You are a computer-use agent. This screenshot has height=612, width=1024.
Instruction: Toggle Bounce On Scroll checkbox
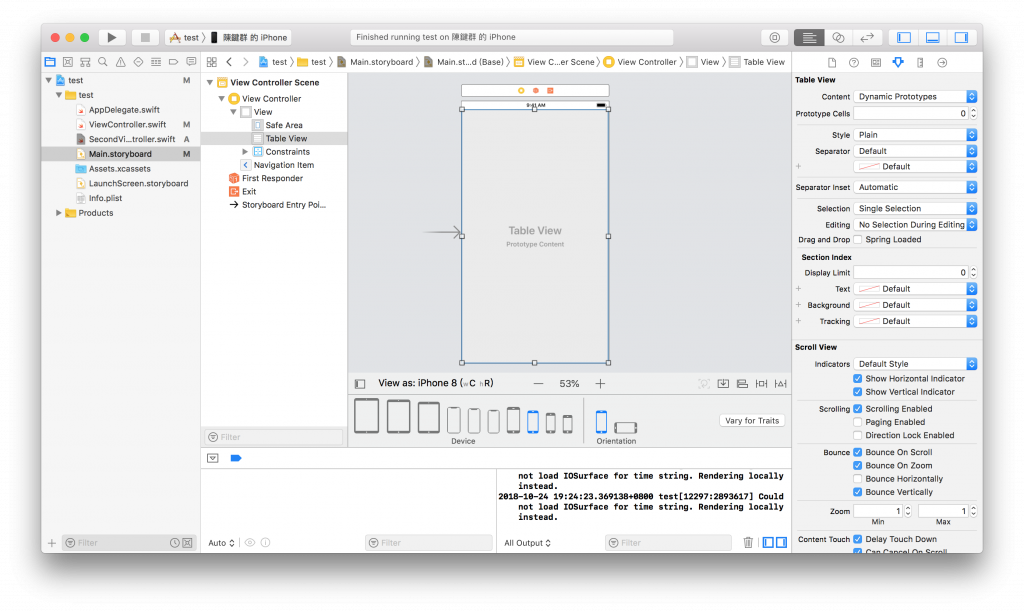click(857, 452)
